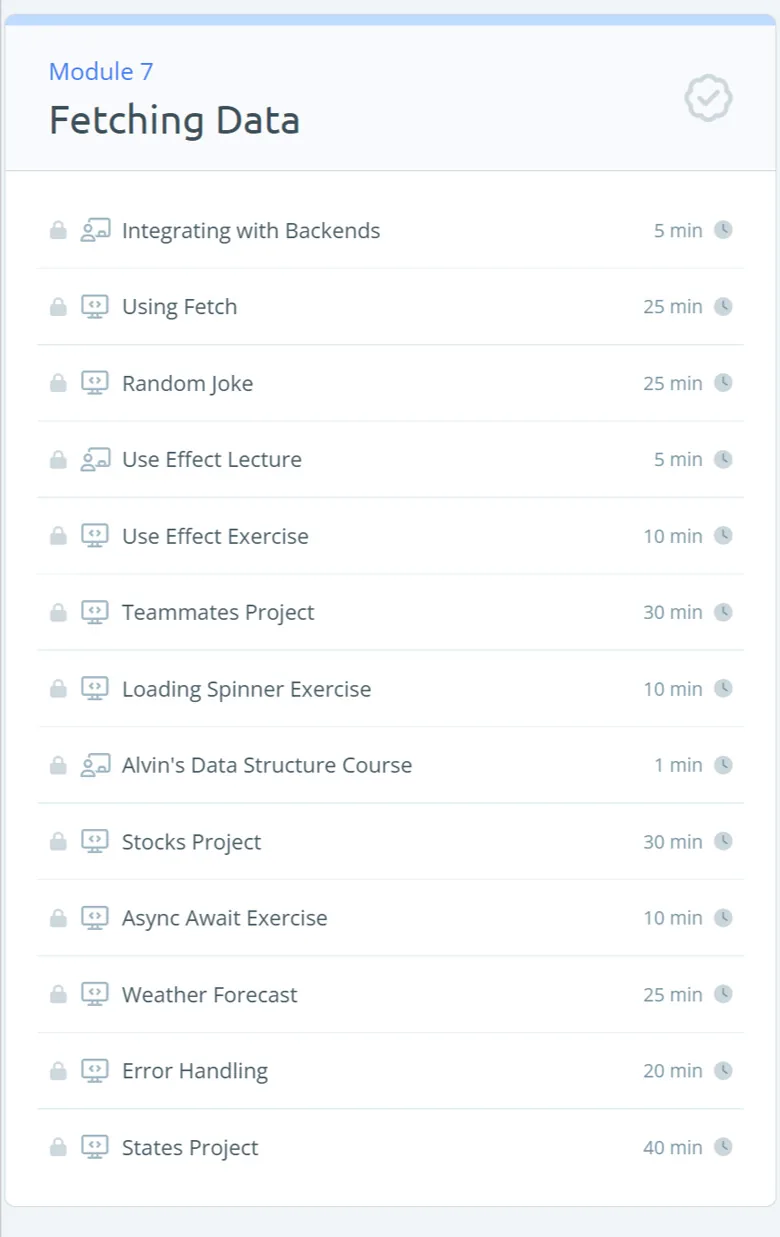Click the lock icon beside Error Handling
780x1237 pixels.
58,1071
